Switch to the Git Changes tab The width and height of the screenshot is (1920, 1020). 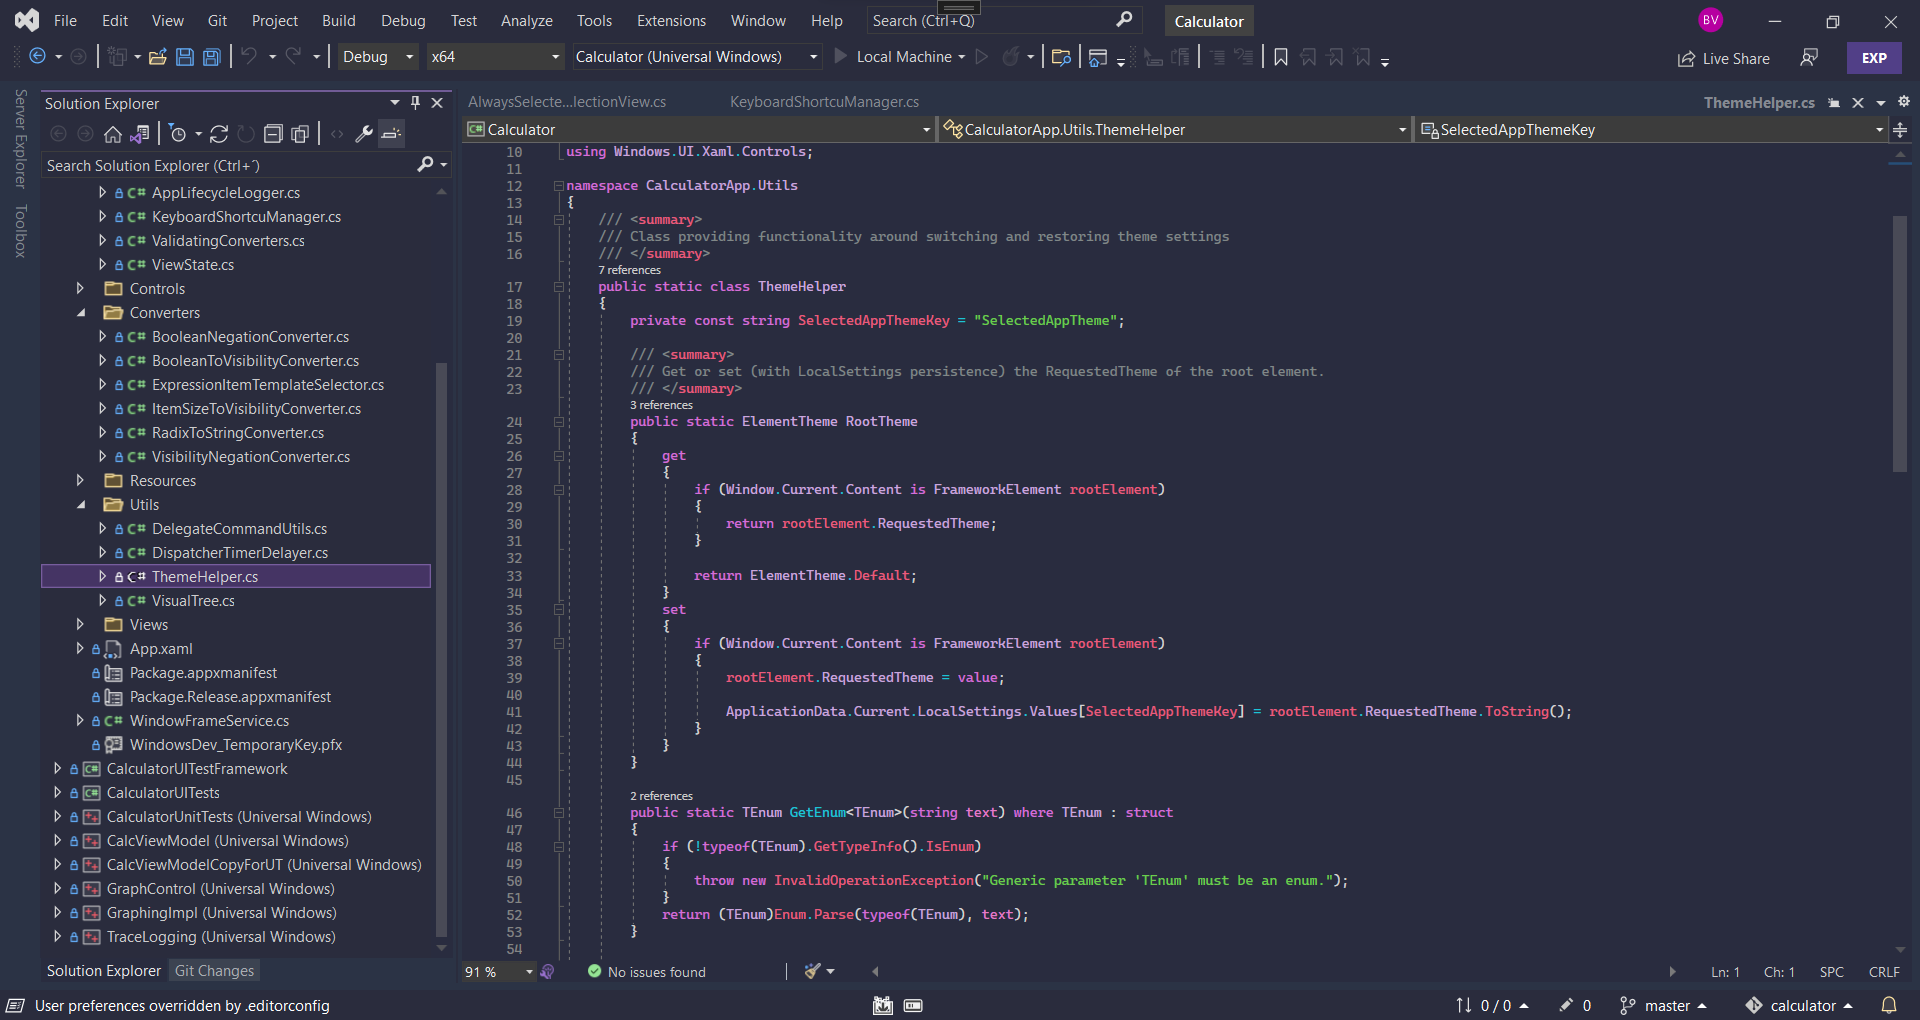(x=214, y=970)
